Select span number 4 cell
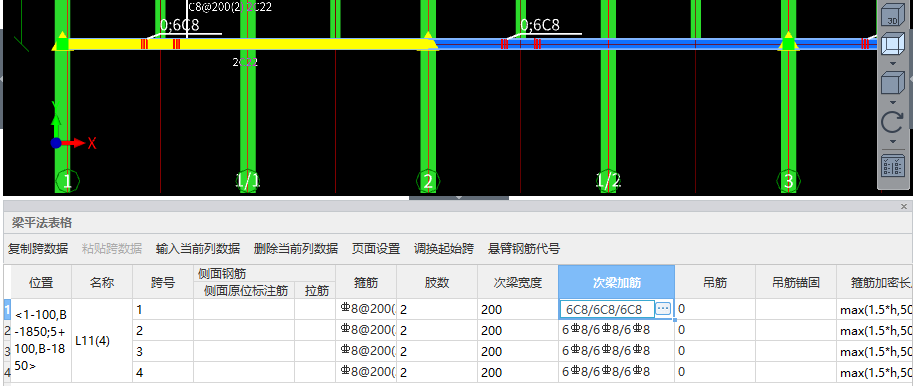This screenshot has width=913, height=386. coord(163,371)
